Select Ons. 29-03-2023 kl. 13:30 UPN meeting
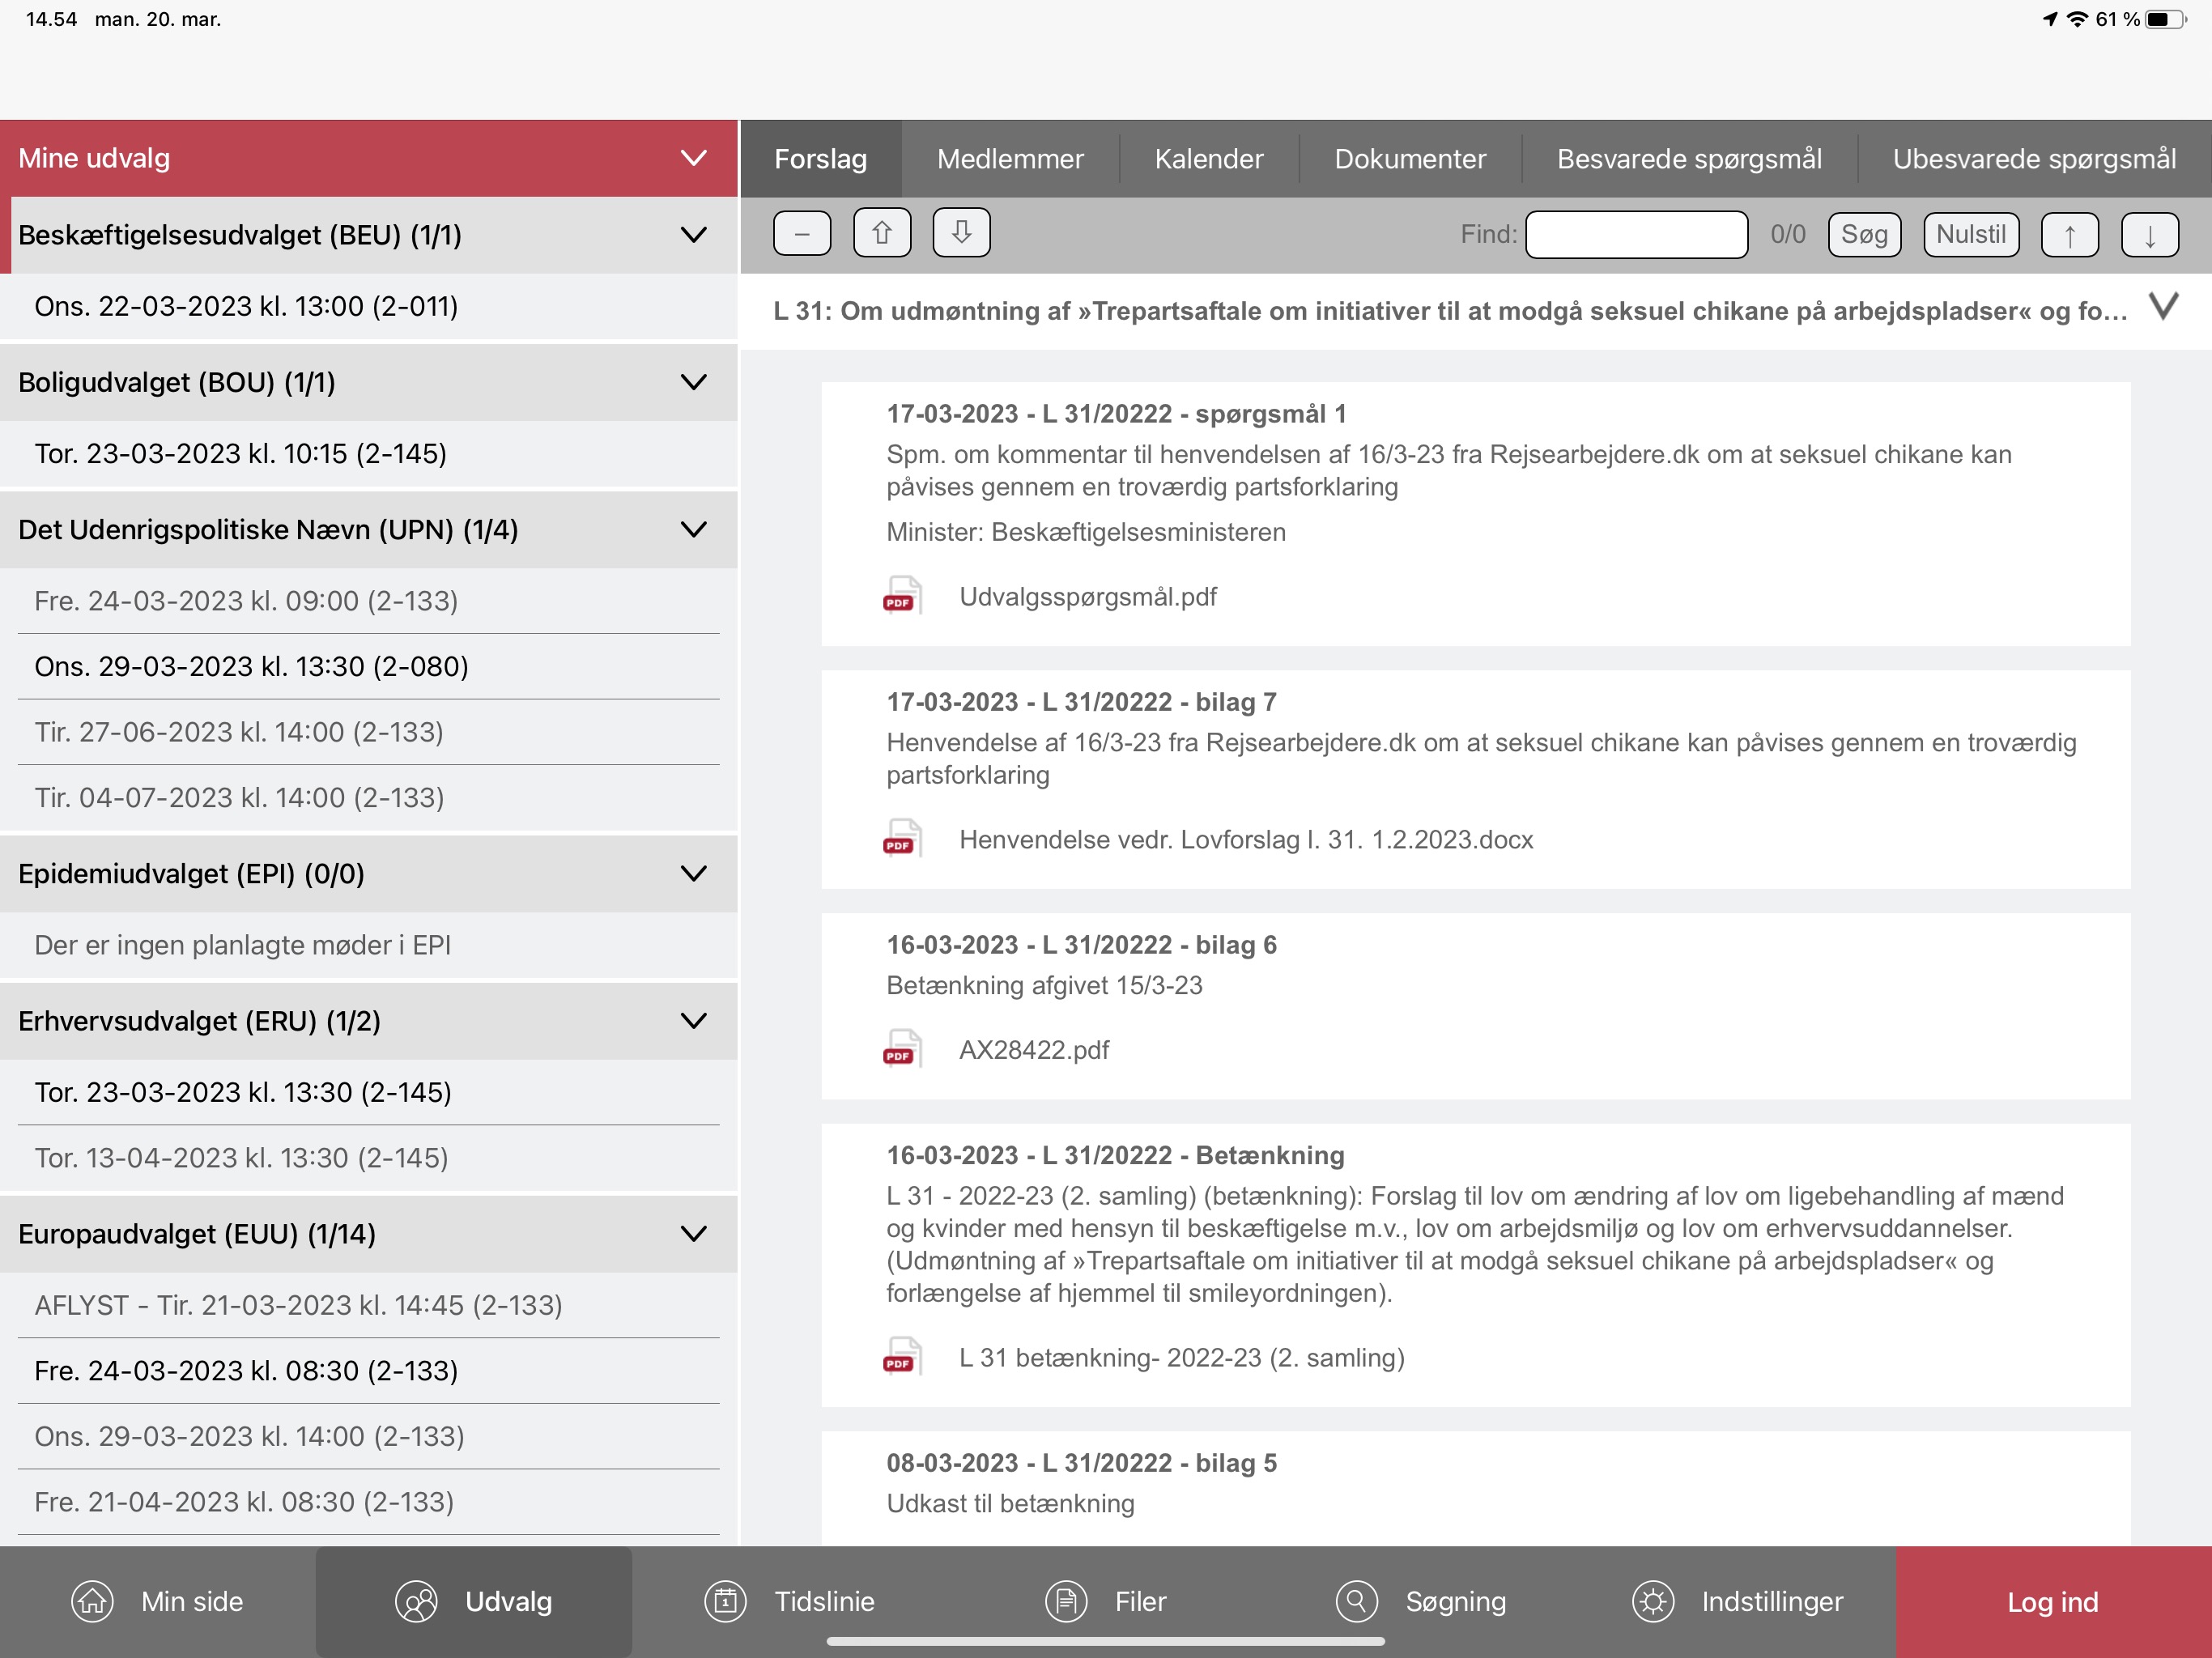The image size is (2212, 1658). point(251,666)
